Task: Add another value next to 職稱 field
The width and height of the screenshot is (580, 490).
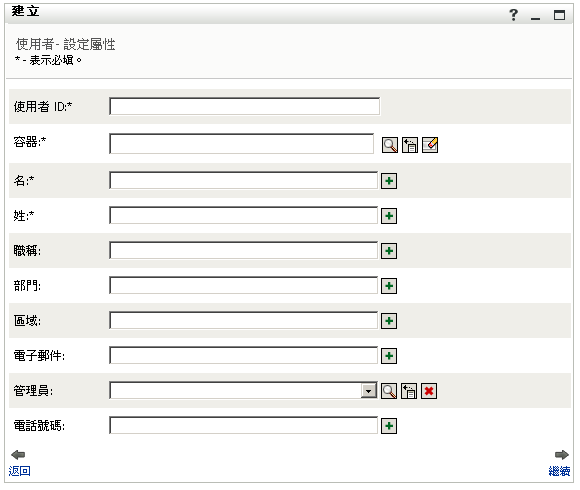Action: pos(389,251)
